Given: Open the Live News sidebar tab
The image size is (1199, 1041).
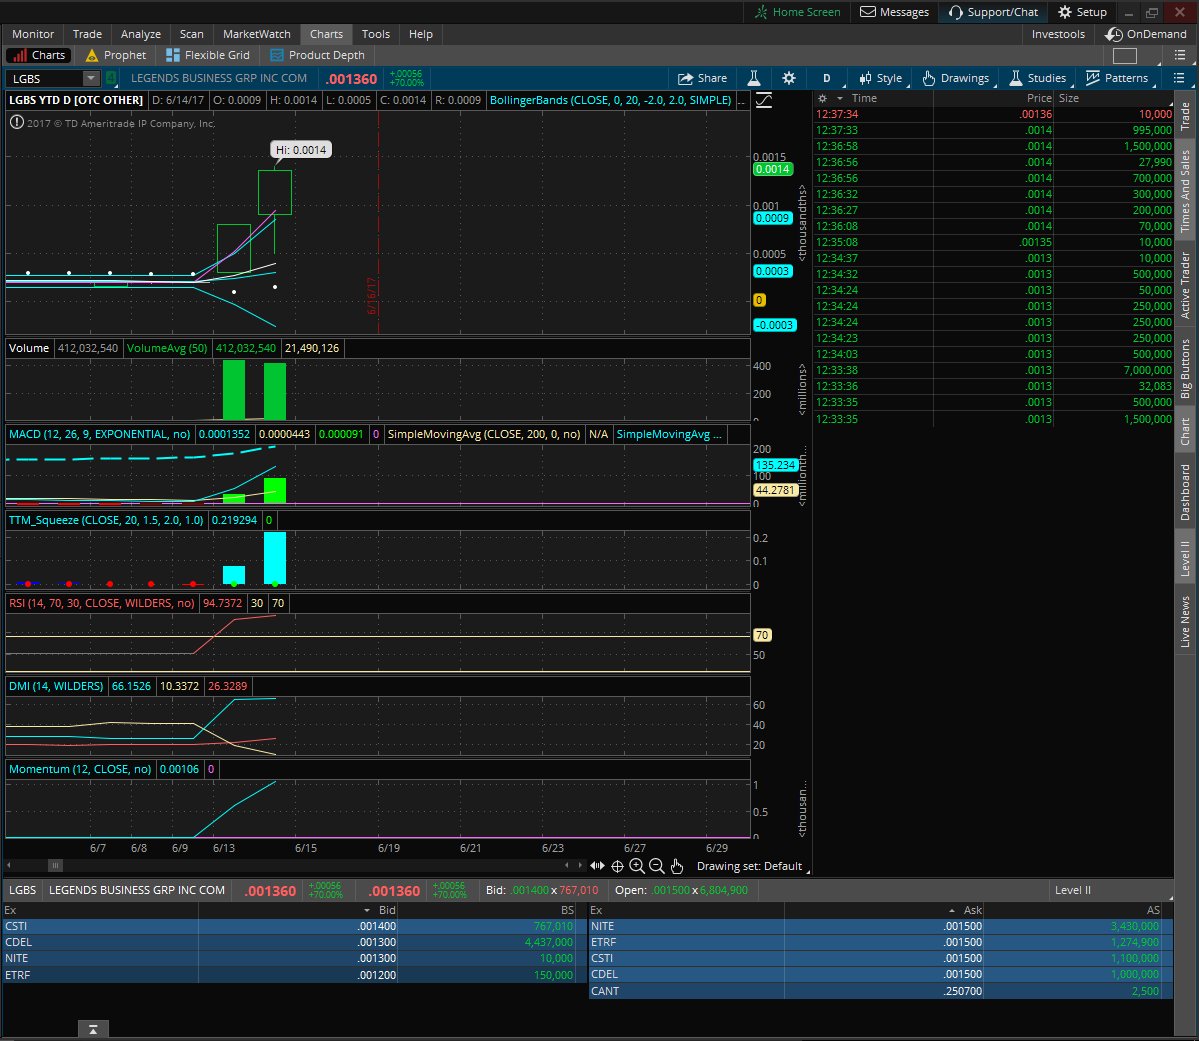Looking at the screenshot, I should click(x=1184, y=621).
